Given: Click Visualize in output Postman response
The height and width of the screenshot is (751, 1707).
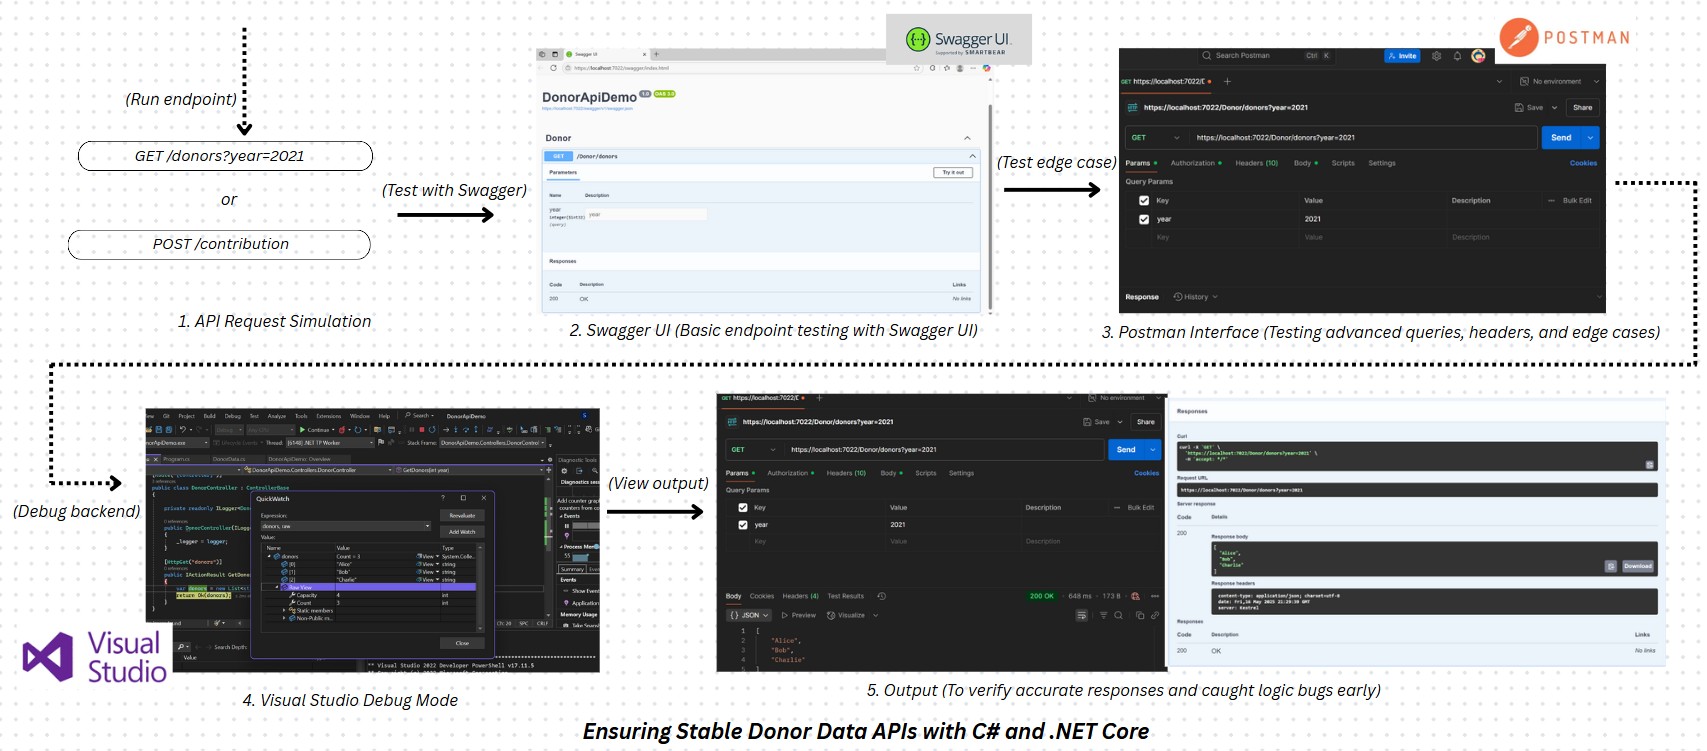Looking at the screenshot, I should point(846,615).
